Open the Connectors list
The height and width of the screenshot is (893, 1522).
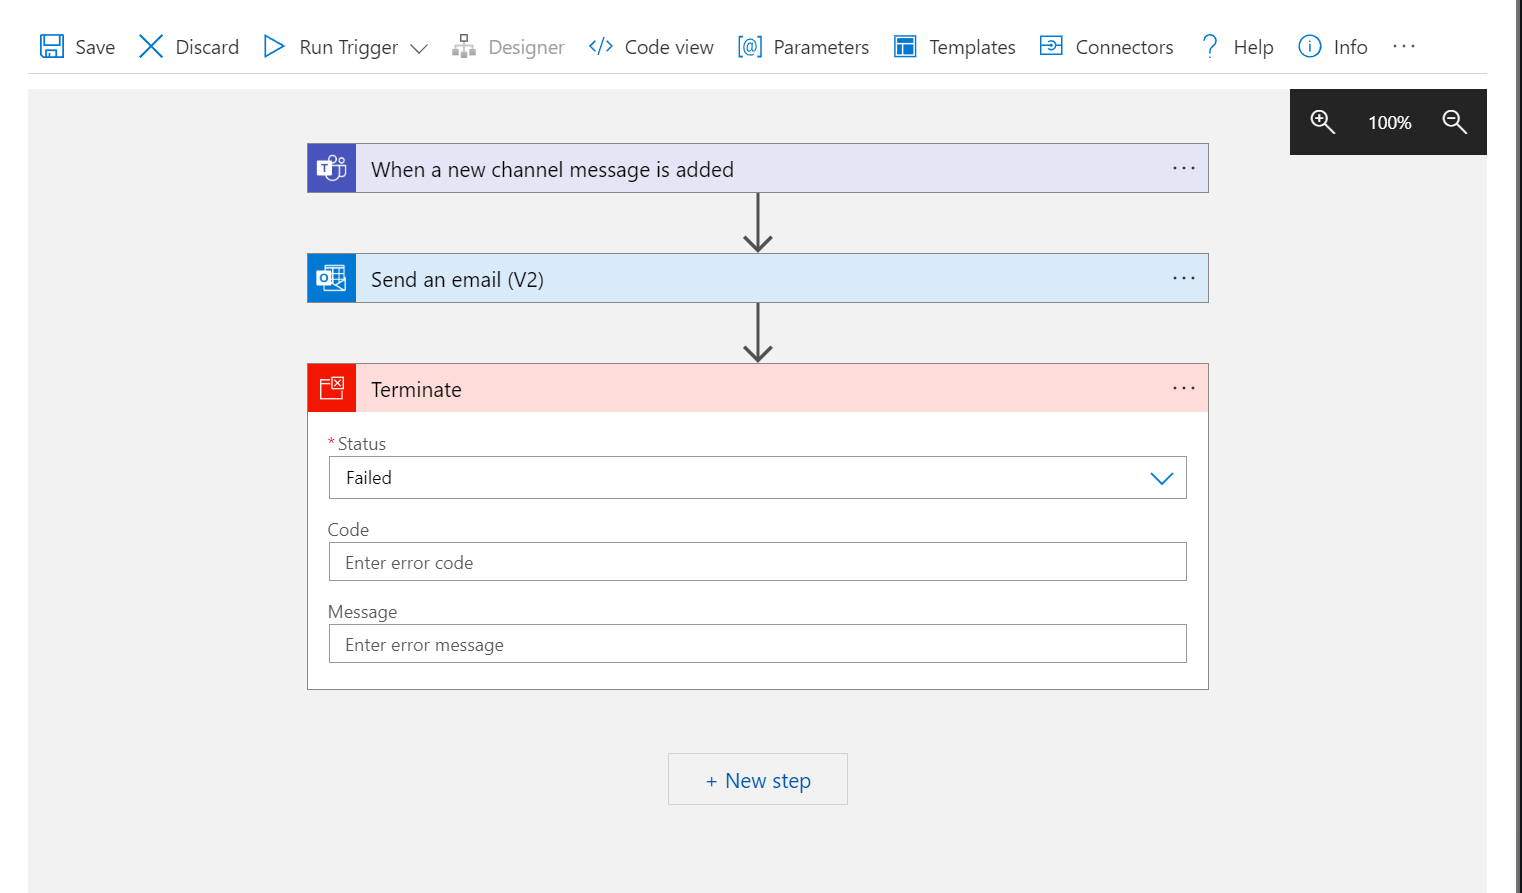pyautogui.click(x=1106, y=46)
